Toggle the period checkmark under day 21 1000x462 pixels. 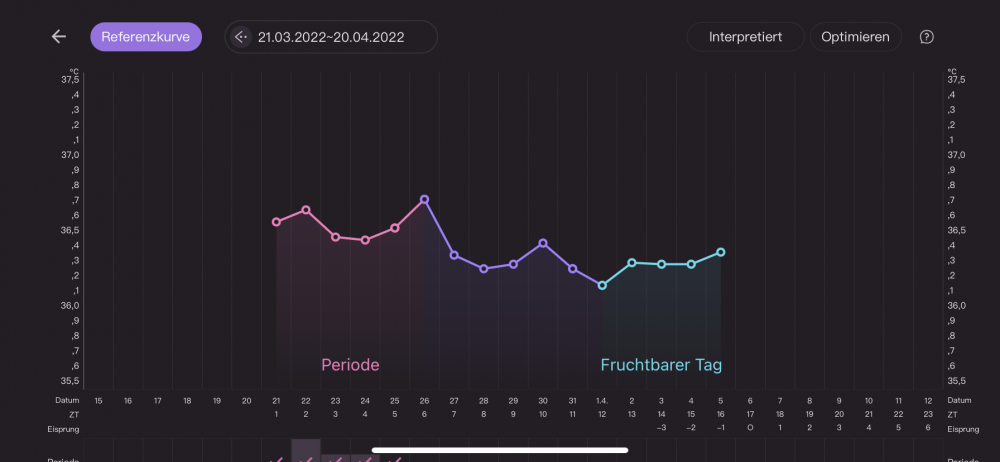click(x=276, y=459)
